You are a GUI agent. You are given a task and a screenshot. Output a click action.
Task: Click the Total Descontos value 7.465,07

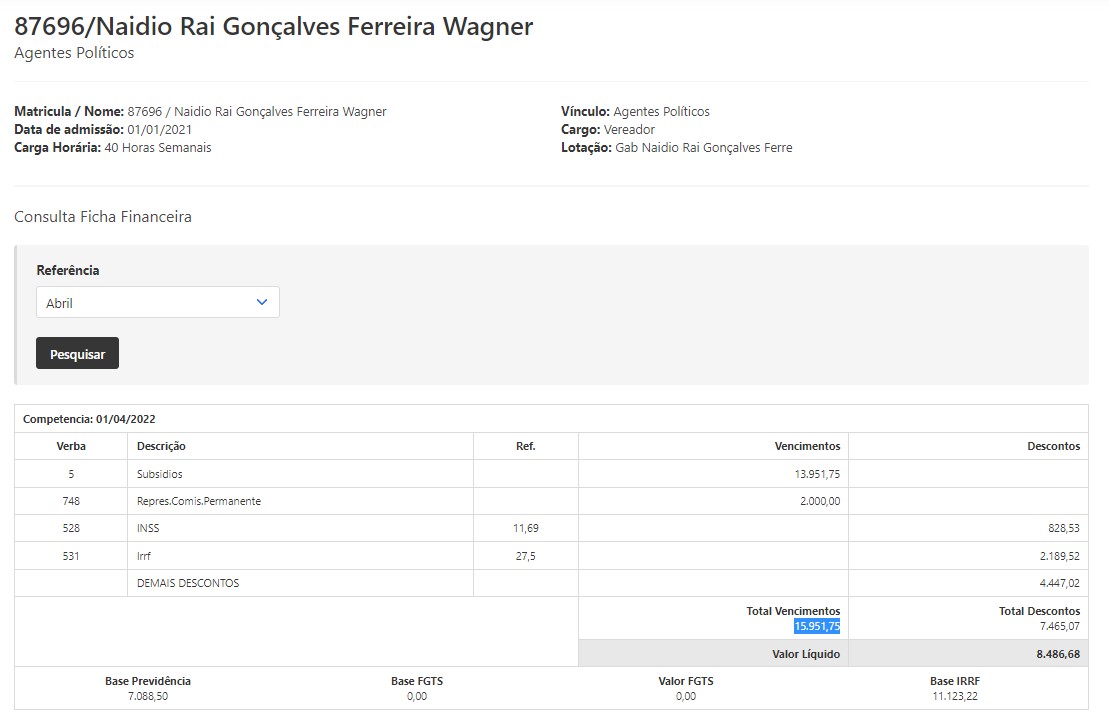click(x=1059, y=627)
